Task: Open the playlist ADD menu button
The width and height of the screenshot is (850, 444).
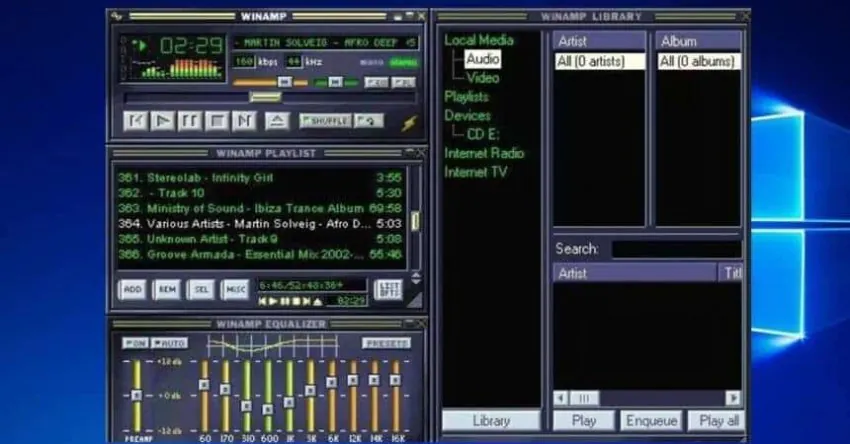Action: [133, 289]
